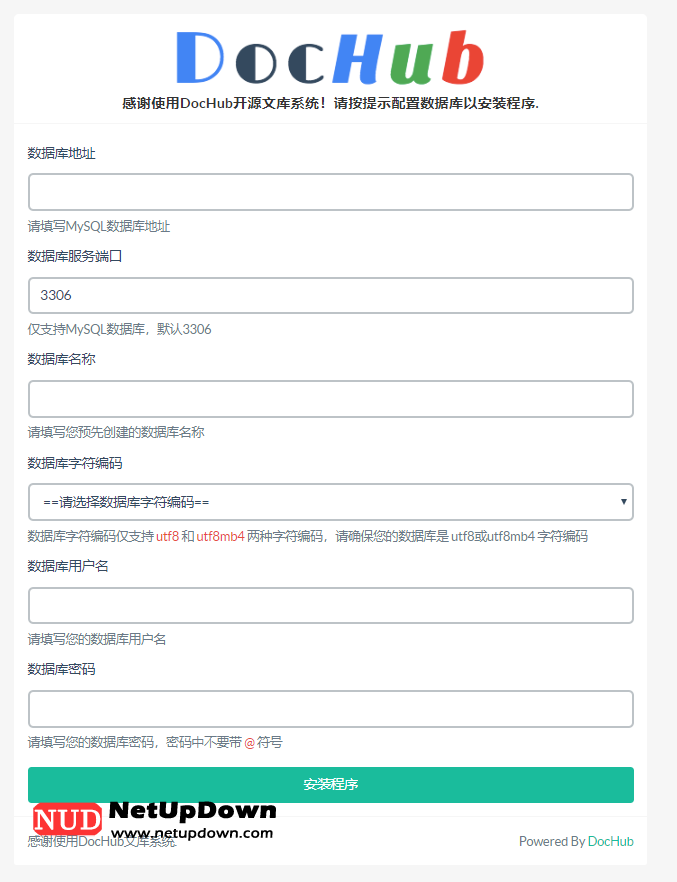Click the 数据库服务端口 field containing 3306
677x882 pixels.
331,295
